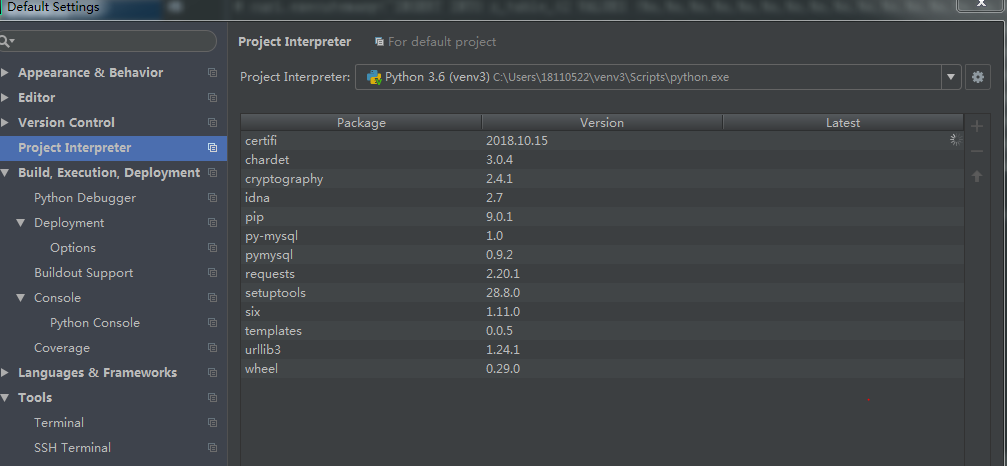
Task: Click project-level icon beside Version Control
Action: 213,123
